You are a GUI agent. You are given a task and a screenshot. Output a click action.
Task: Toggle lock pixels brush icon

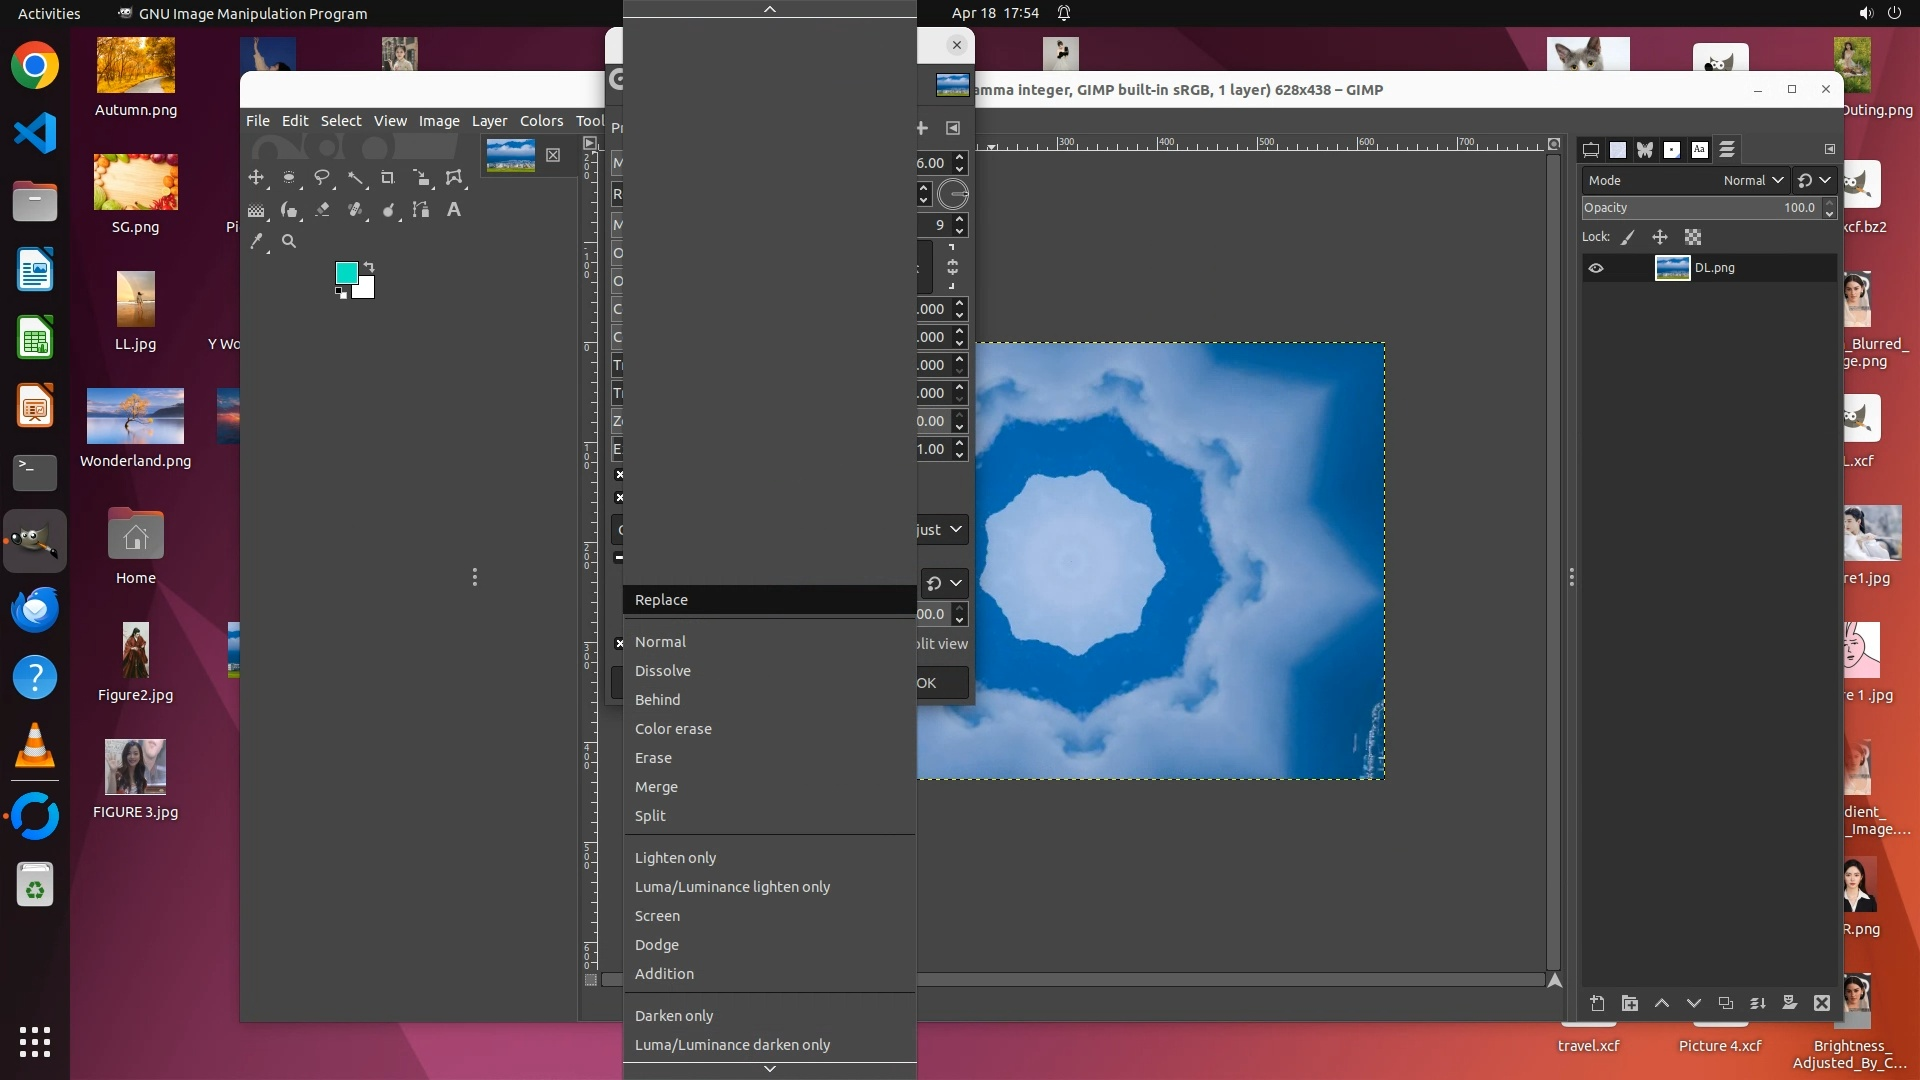[x=1628, y=238]
